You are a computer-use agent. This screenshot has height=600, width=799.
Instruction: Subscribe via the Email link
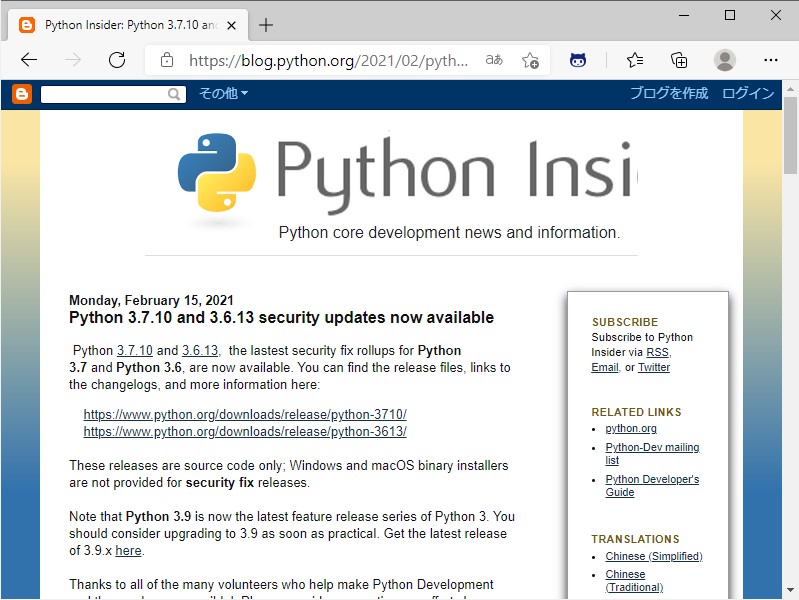point(605,368)
